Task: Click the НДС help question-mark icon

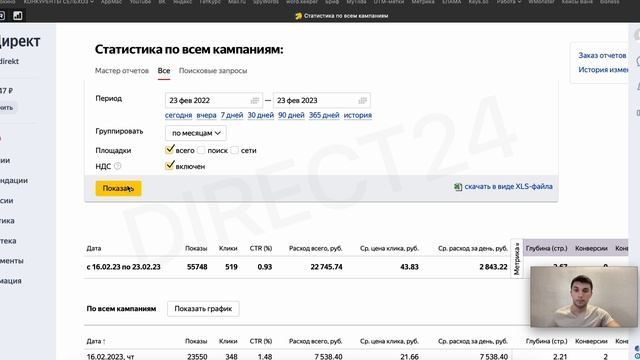Action: (x=118, y=166)
